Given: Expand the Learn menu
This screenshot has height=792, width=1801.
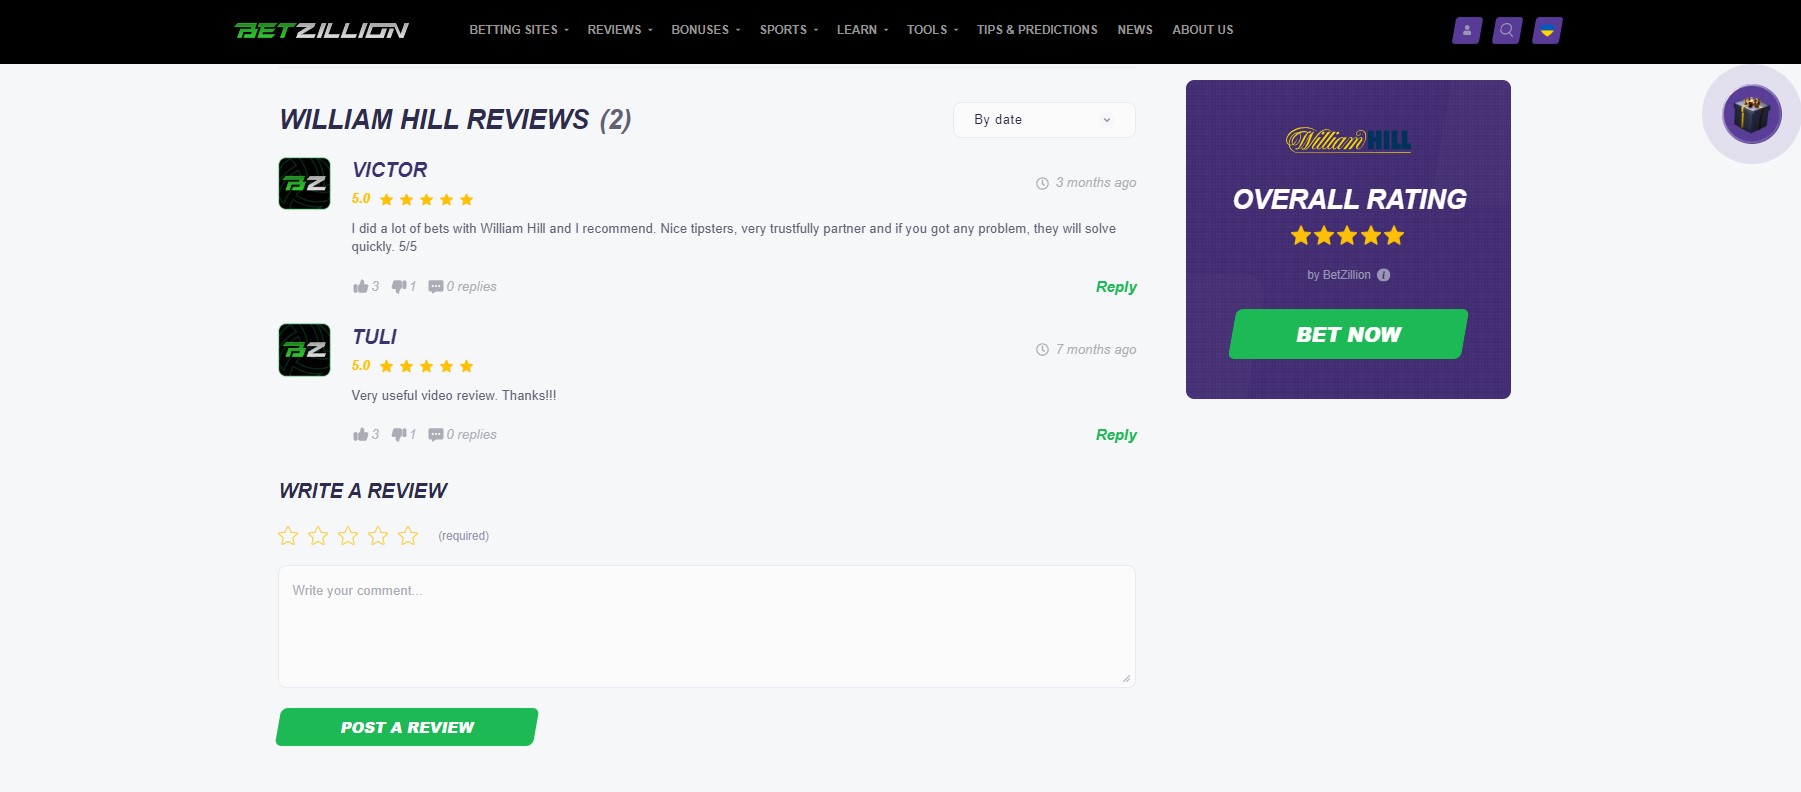Looking at the screenshot, I should [862, 30].
